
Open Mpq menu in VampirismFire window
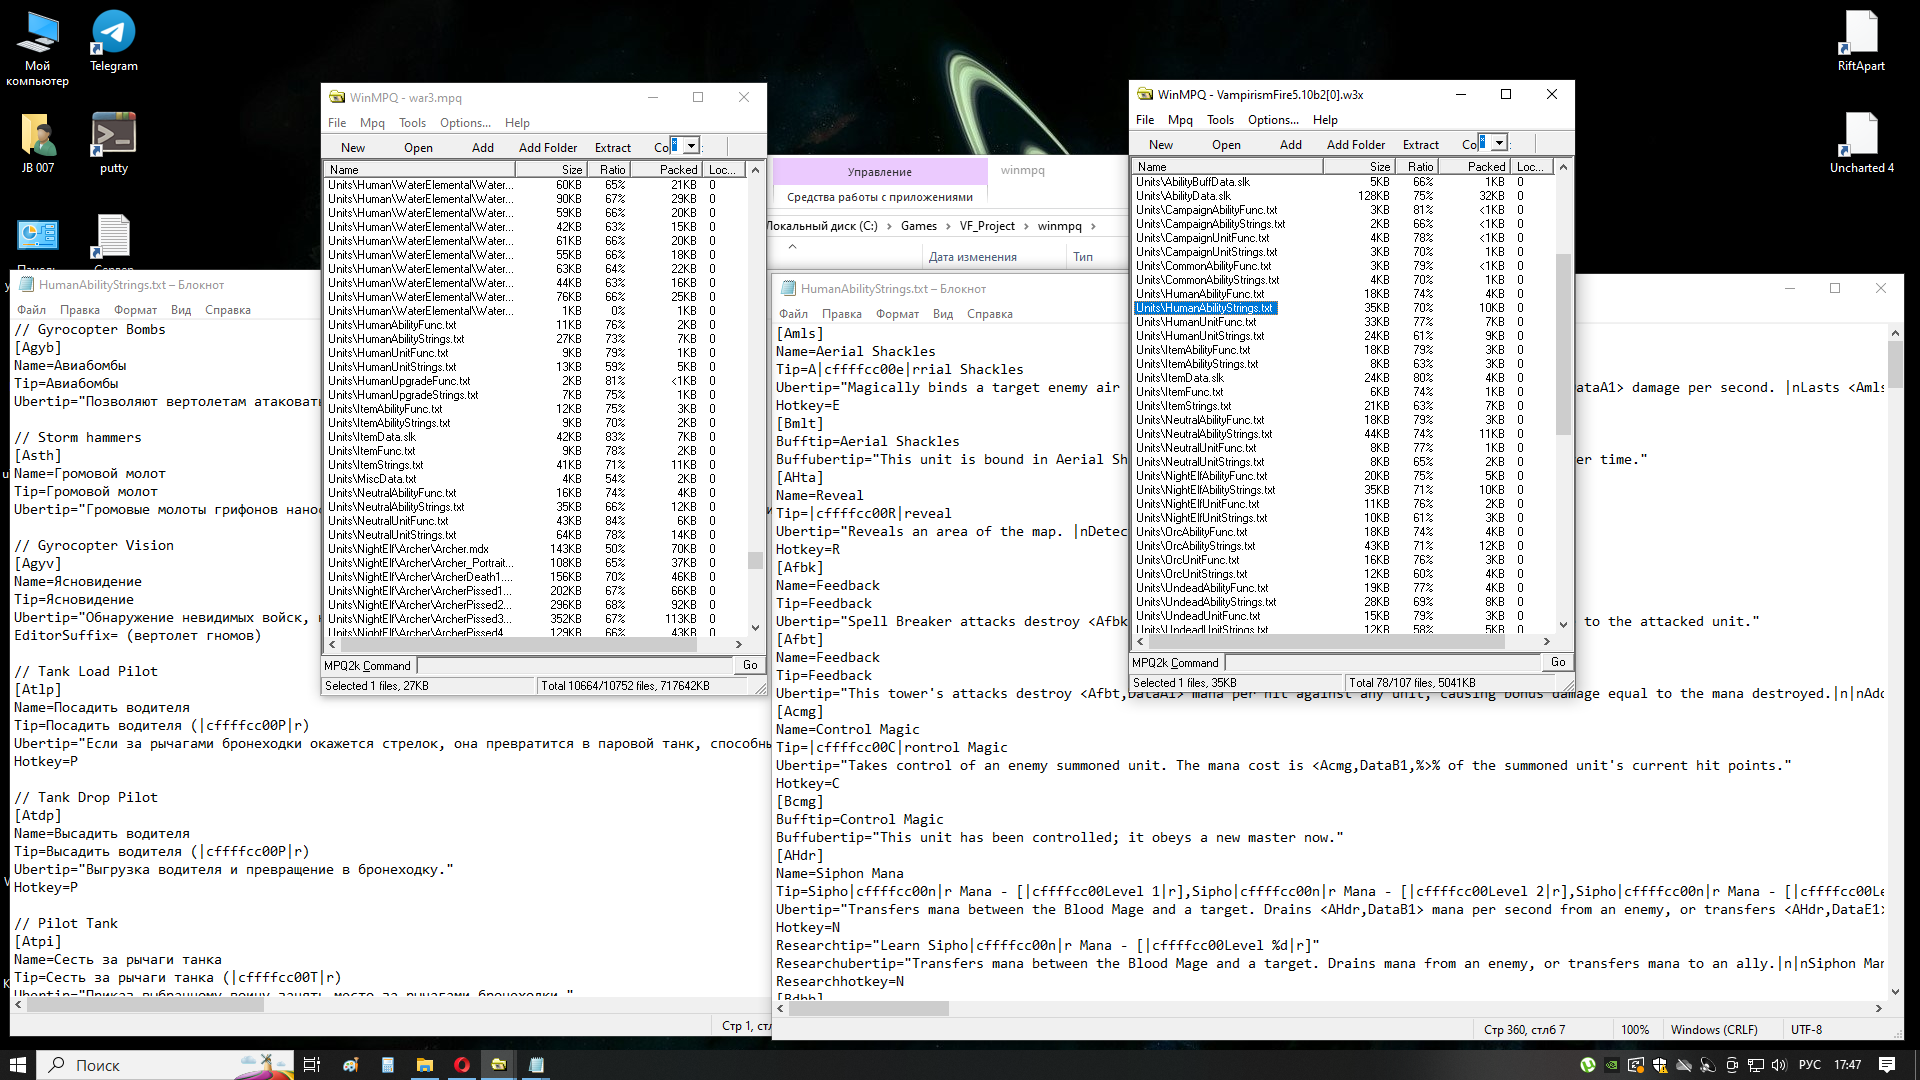click(1180, 120)
